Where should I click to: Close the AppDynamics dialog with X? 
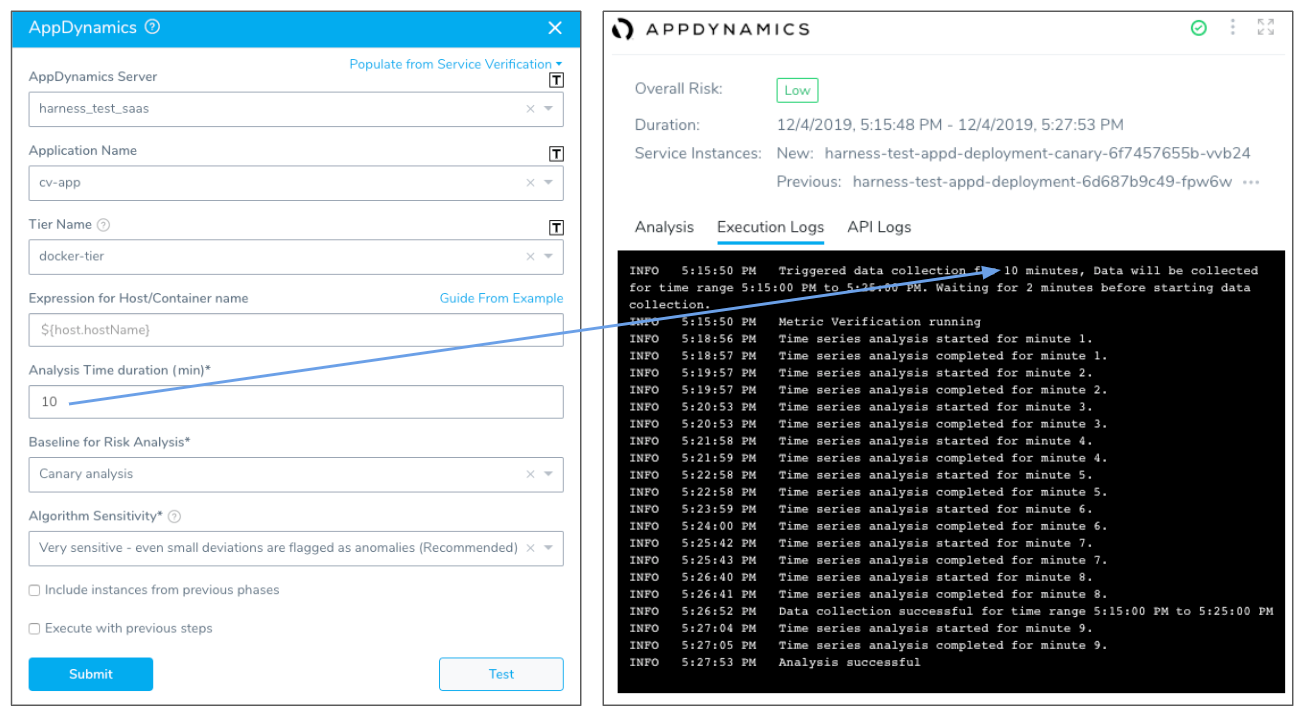[555, 28]
